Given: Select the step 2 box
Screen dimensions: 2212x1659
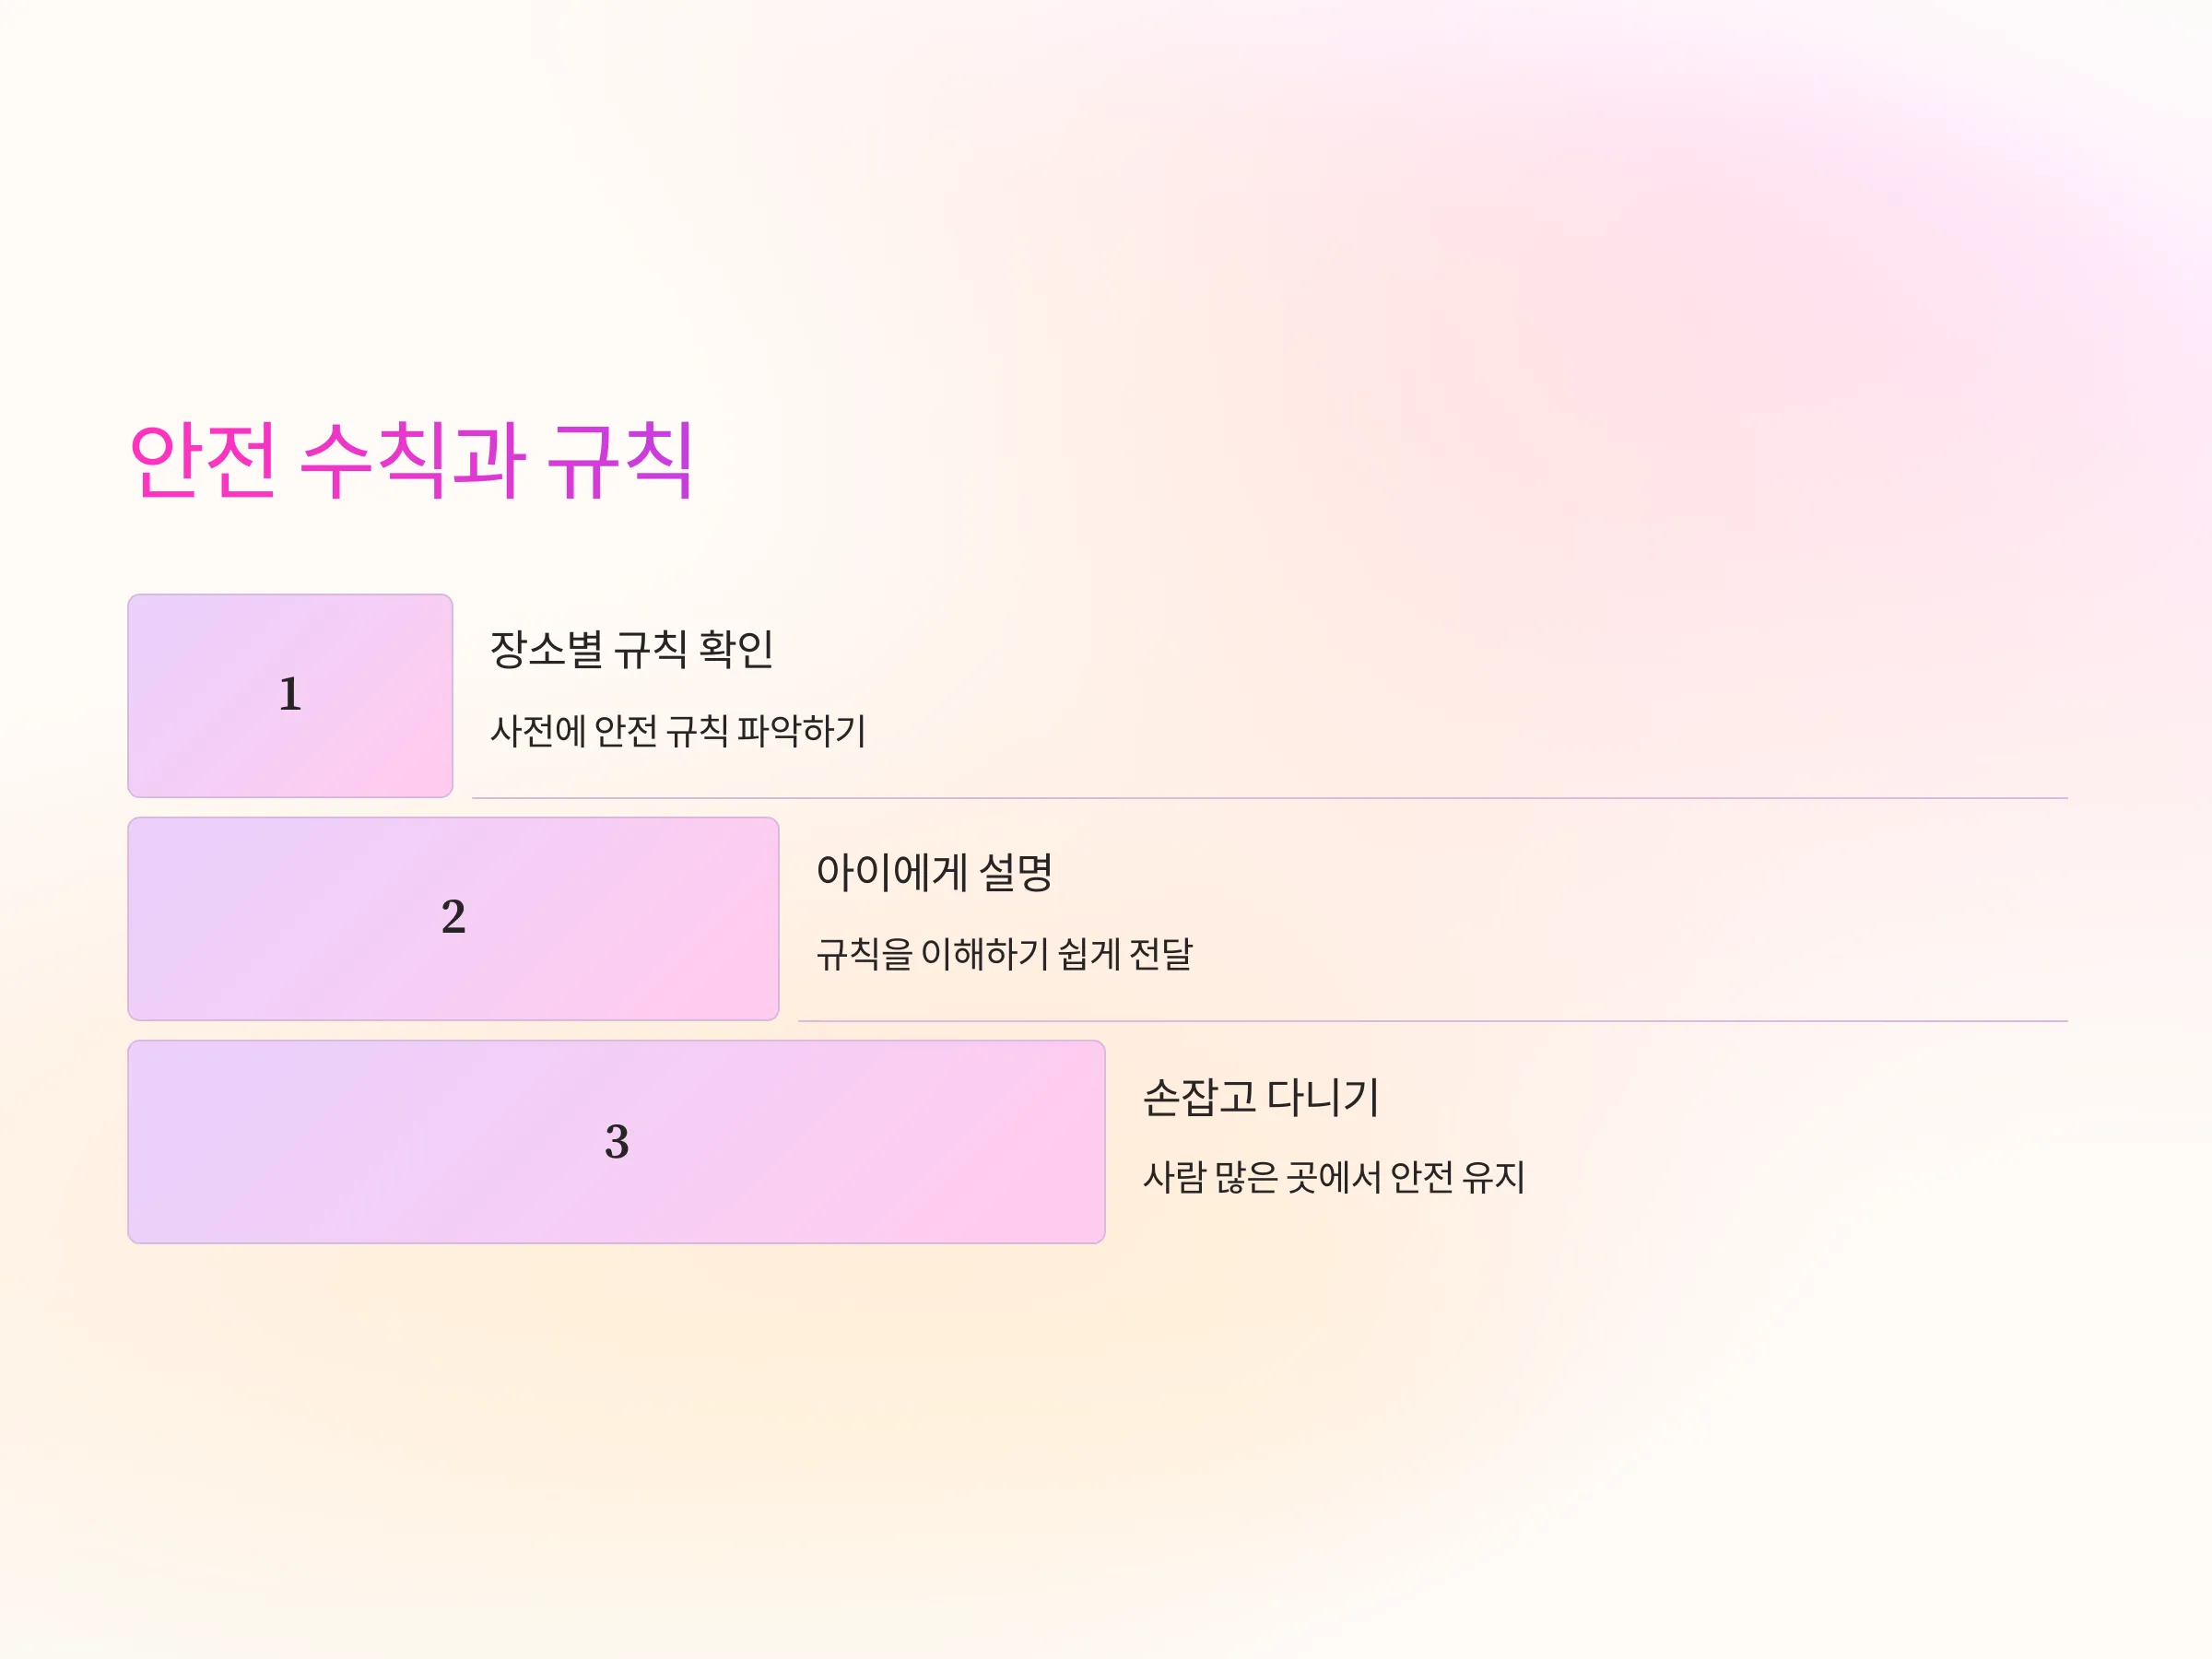Looking at the screenshot, I should coord(453,919).
